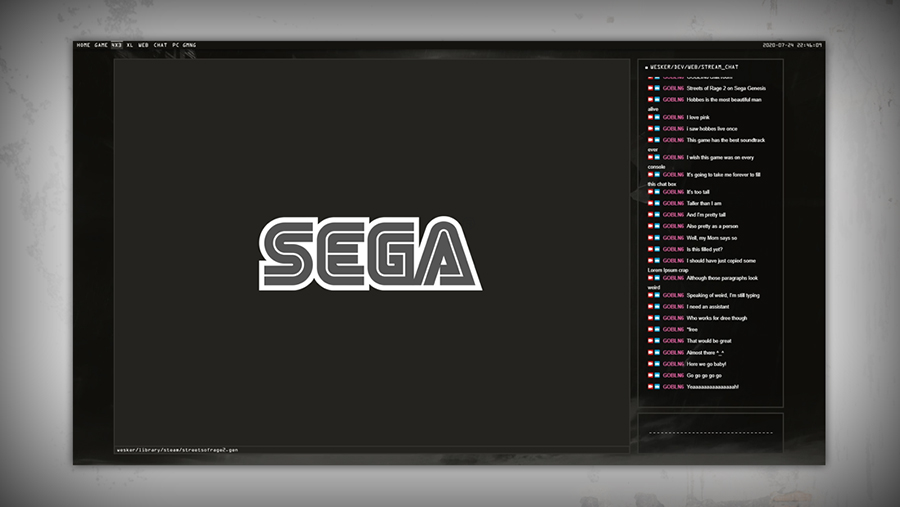Screen dimensions: 900x507
Task: Click GOBLN6 username next to 'Here we go baby!'
Action: click(x=673, y=364)
